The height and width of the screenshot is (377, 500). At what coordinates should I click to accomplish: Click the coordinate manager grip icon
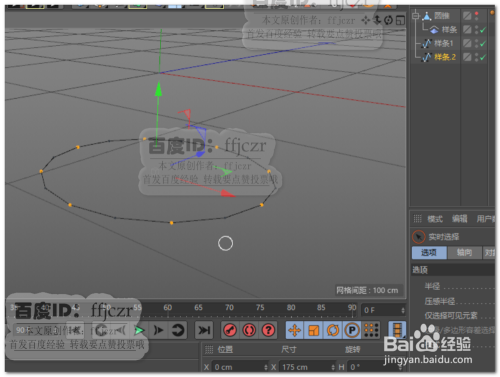click(x=209, y=350)
